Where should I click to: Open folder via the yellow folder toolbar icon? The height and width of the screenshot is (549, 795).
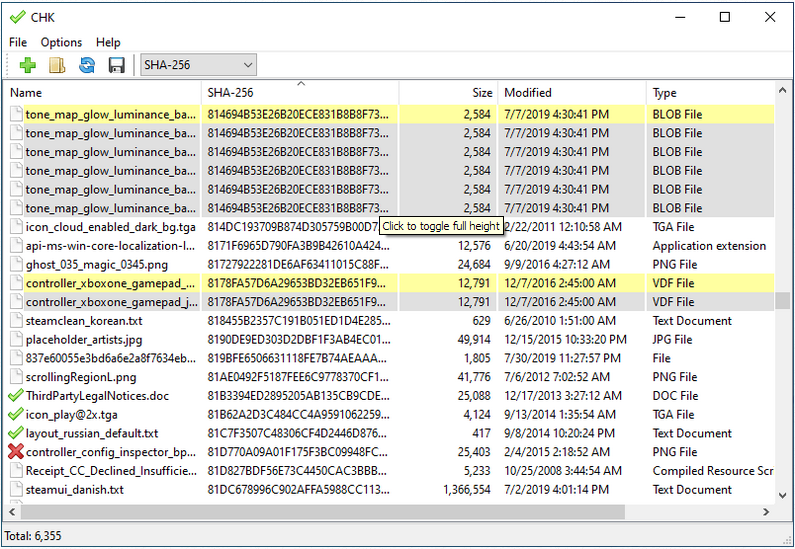point(57,65)
